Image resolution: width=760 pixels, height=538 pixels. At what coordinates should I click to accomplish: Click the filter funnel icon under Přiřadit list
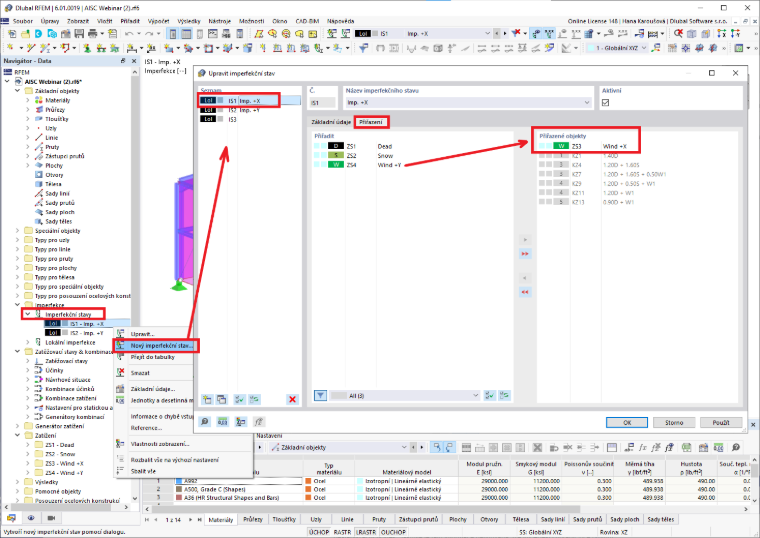320,396
